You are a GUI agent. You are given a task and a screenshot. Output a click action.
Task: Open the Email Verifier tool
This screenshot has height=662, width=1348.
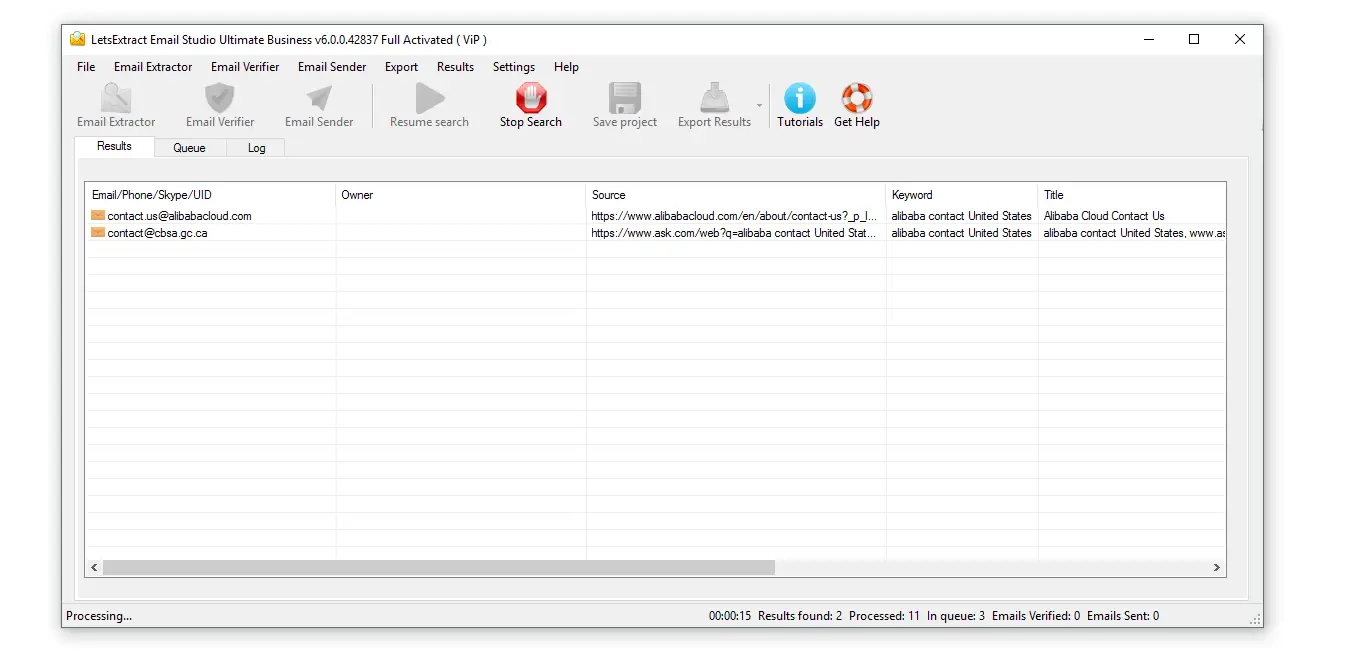pyautogui.click(x=219, y=104)
